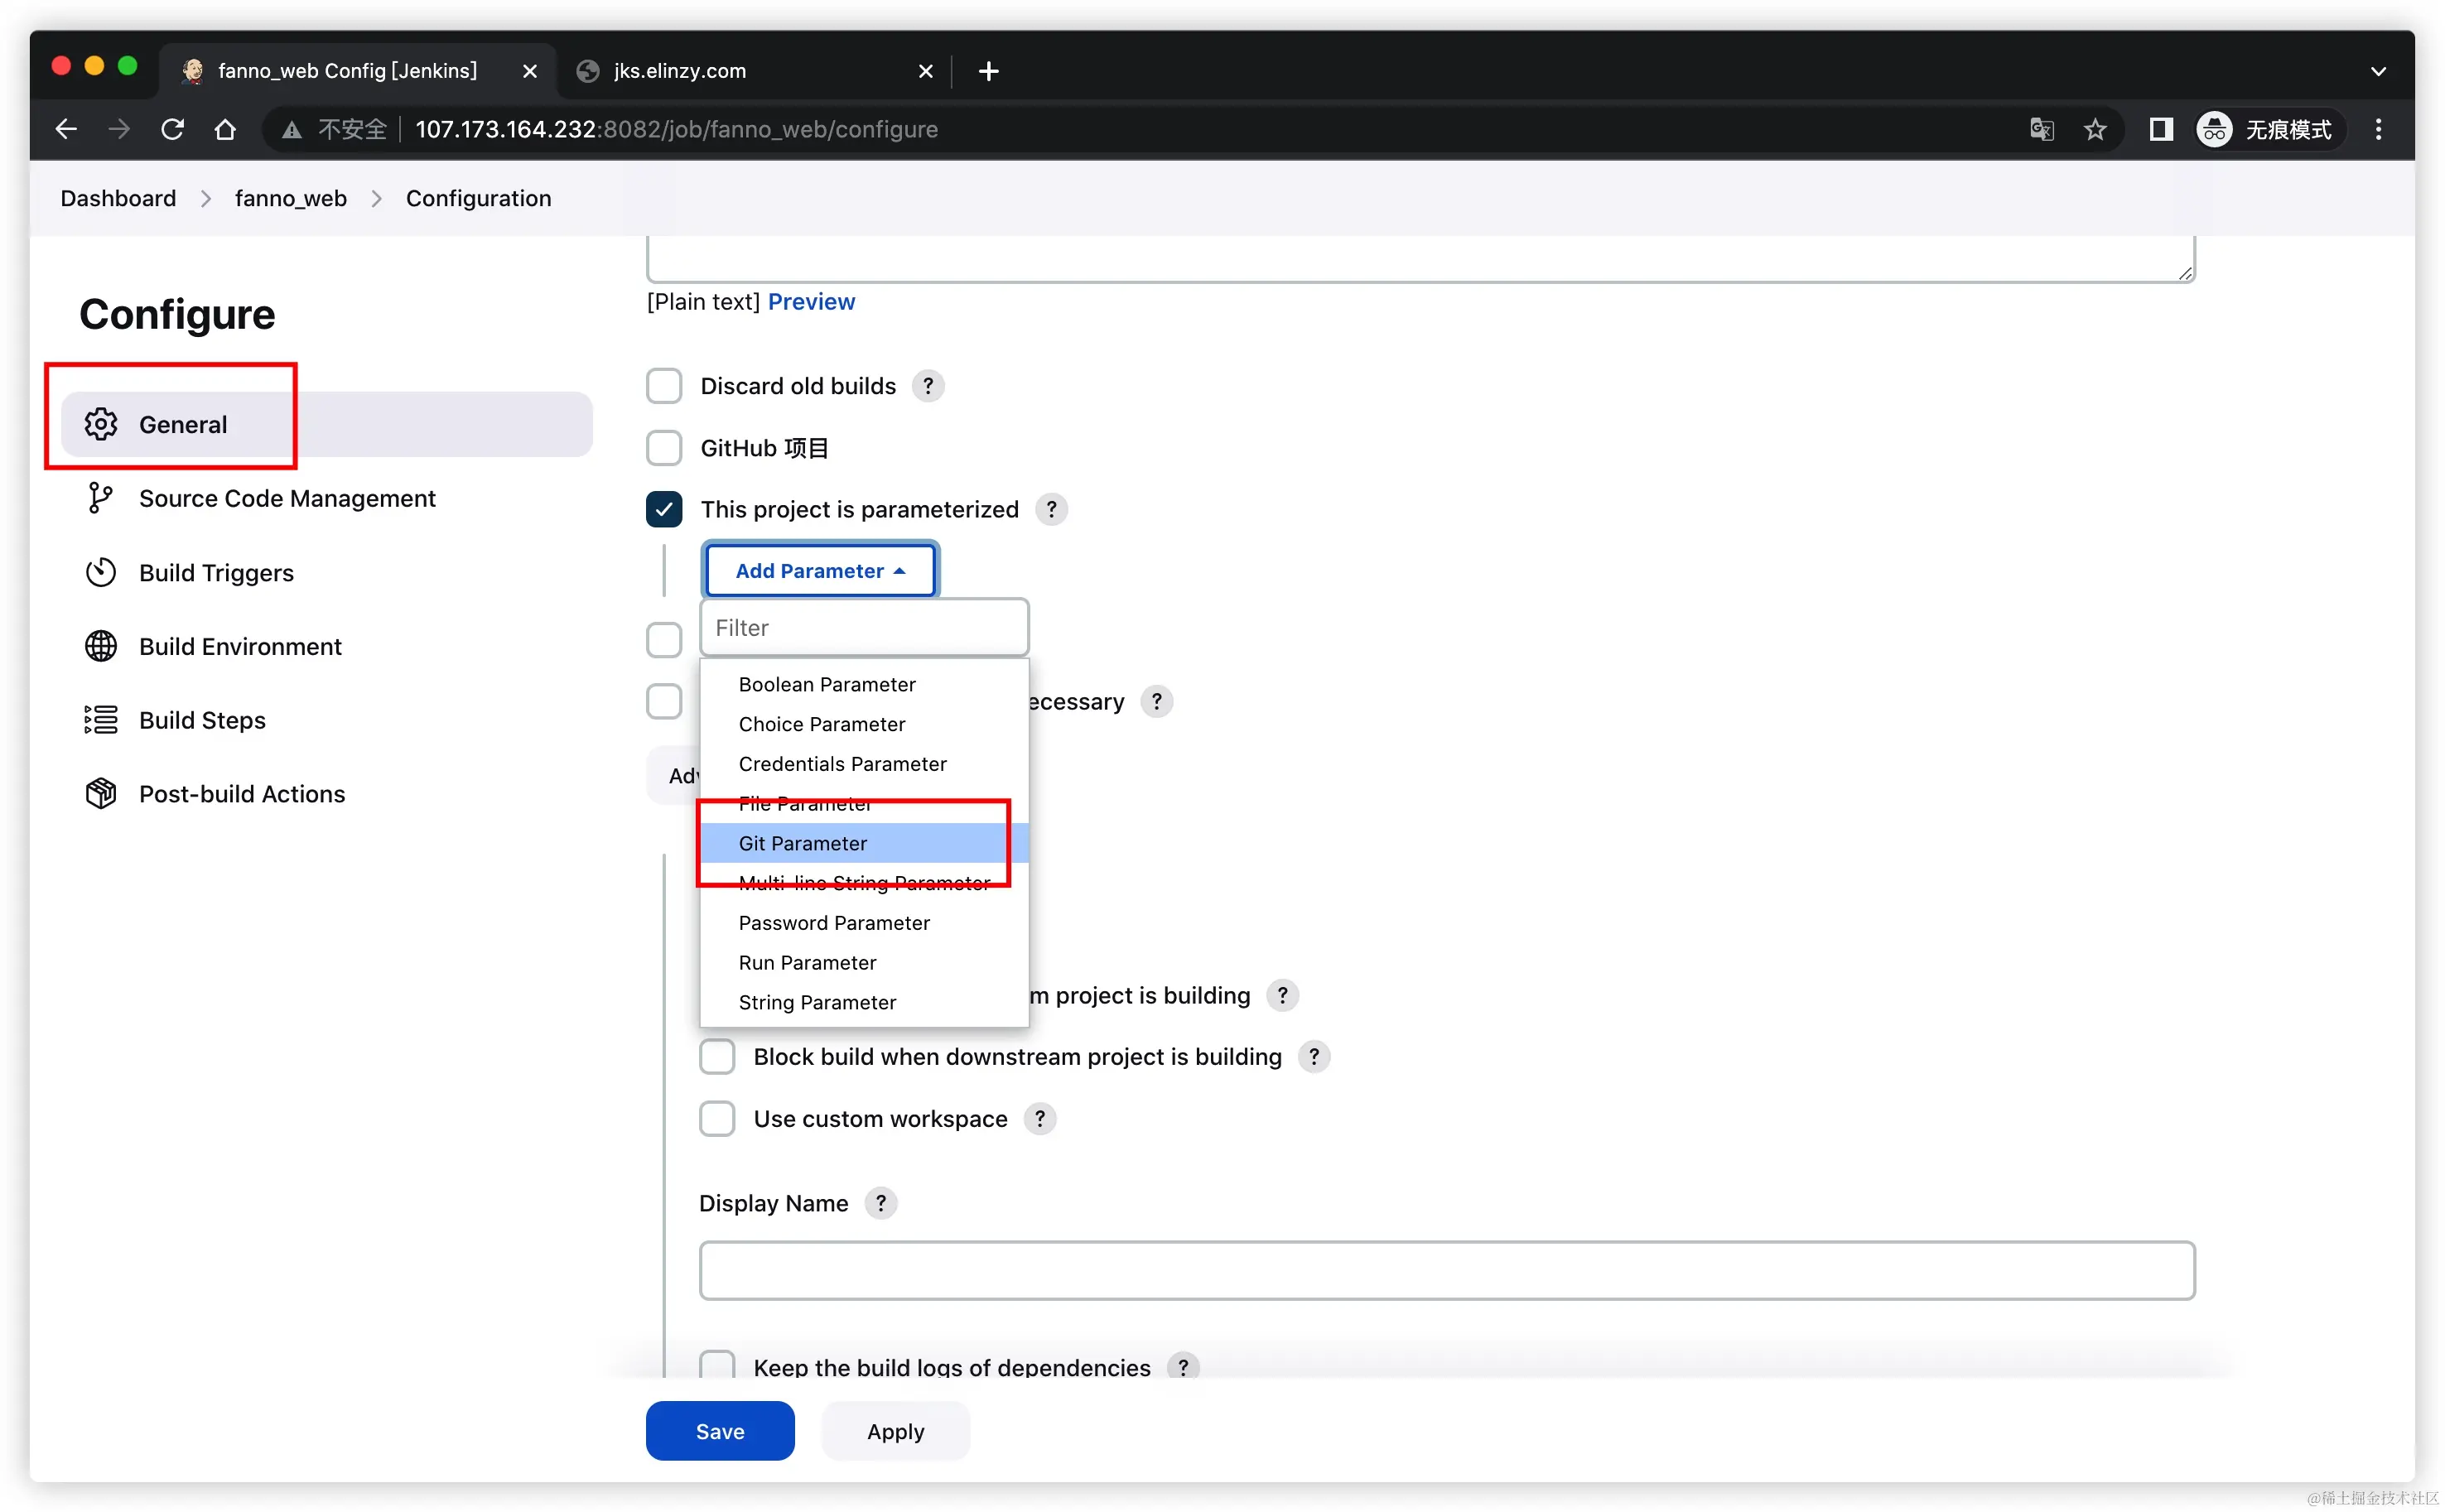Click the General gear icon

click(x=101, y=424)
